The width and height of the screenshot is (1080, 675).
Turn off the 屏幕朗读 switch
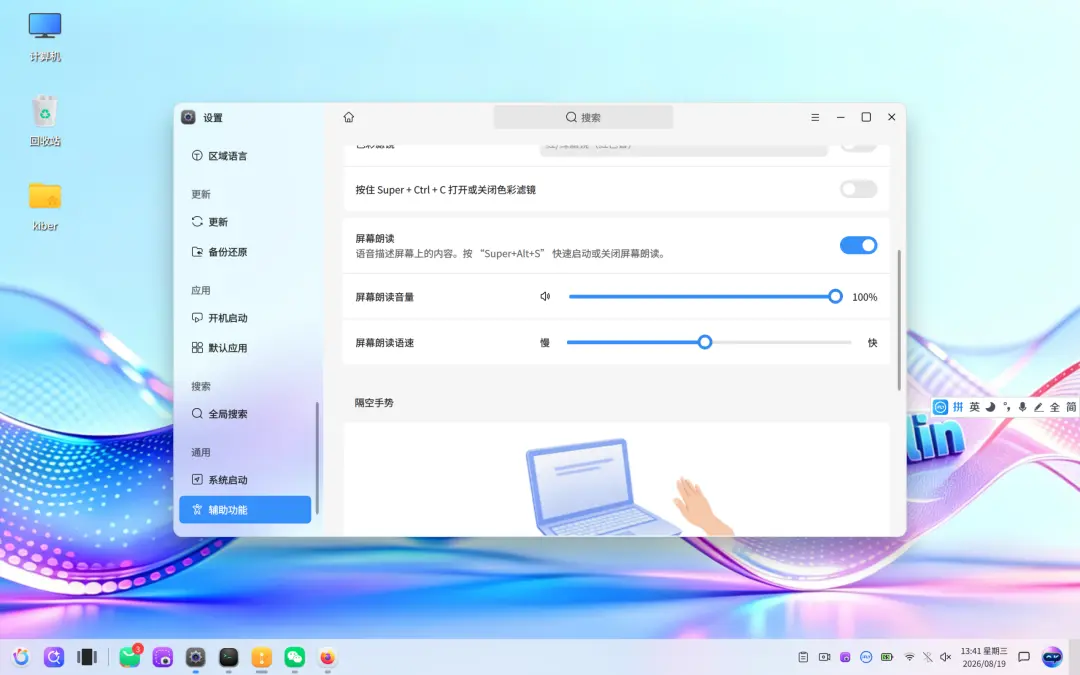click(858, 245)
